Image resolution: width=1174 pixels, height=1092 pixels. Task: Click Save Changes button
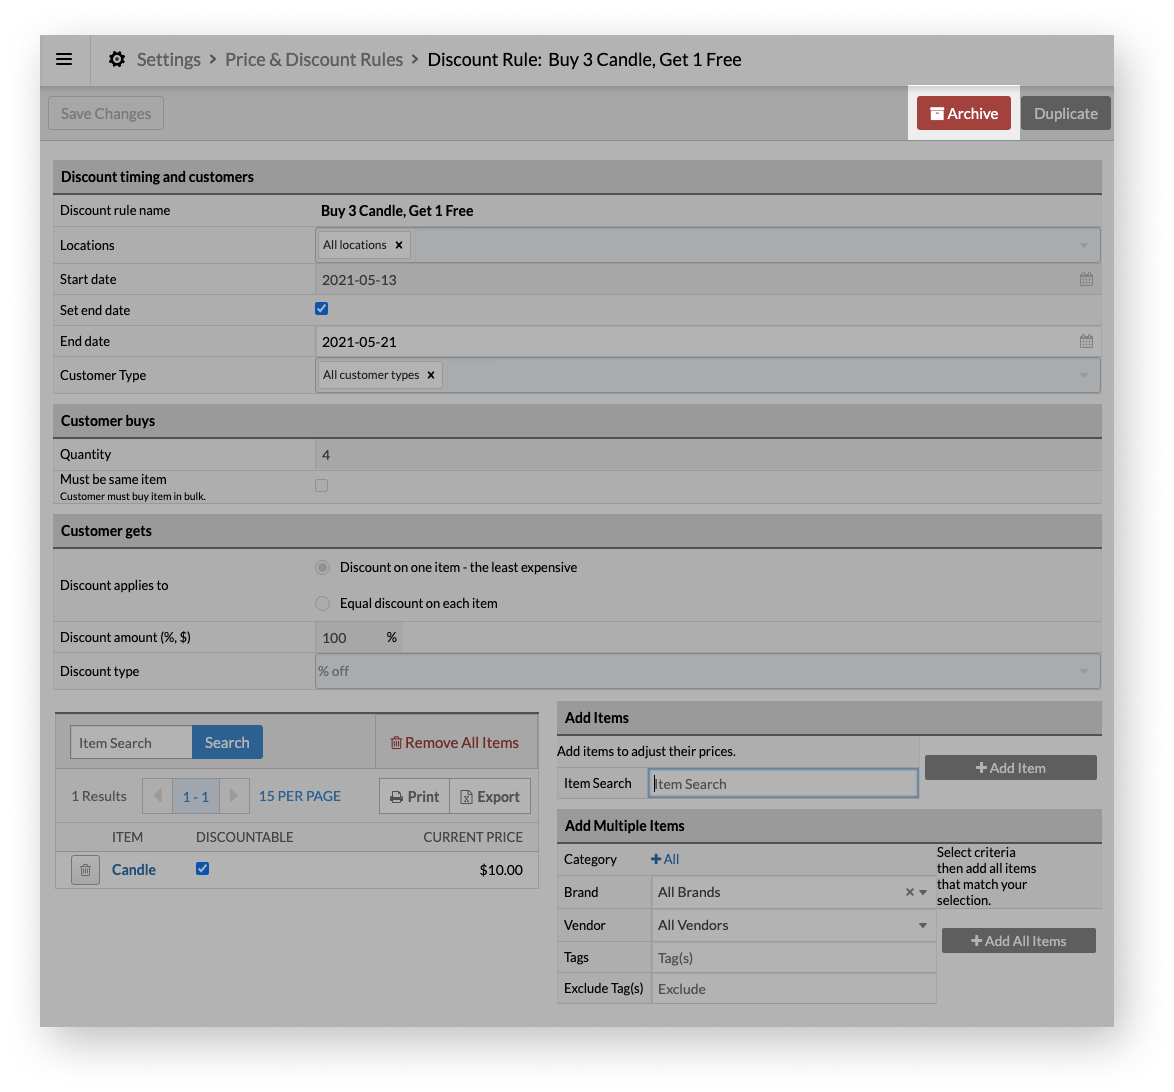point(106,113)
